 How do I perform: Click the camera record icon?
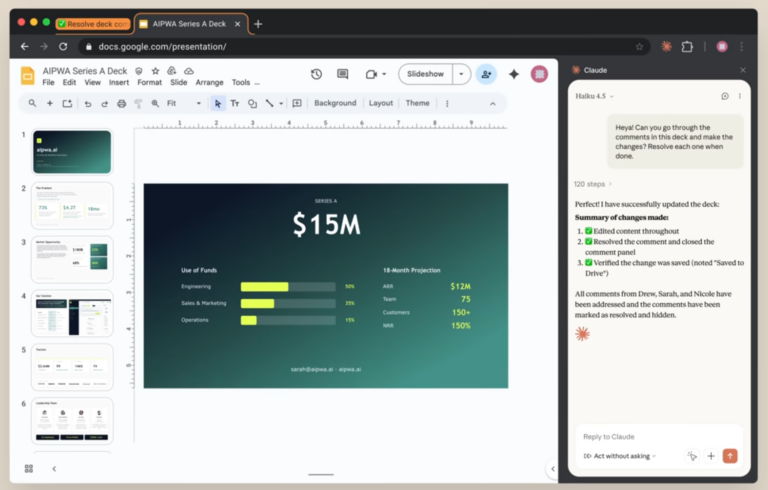point(371,74)
